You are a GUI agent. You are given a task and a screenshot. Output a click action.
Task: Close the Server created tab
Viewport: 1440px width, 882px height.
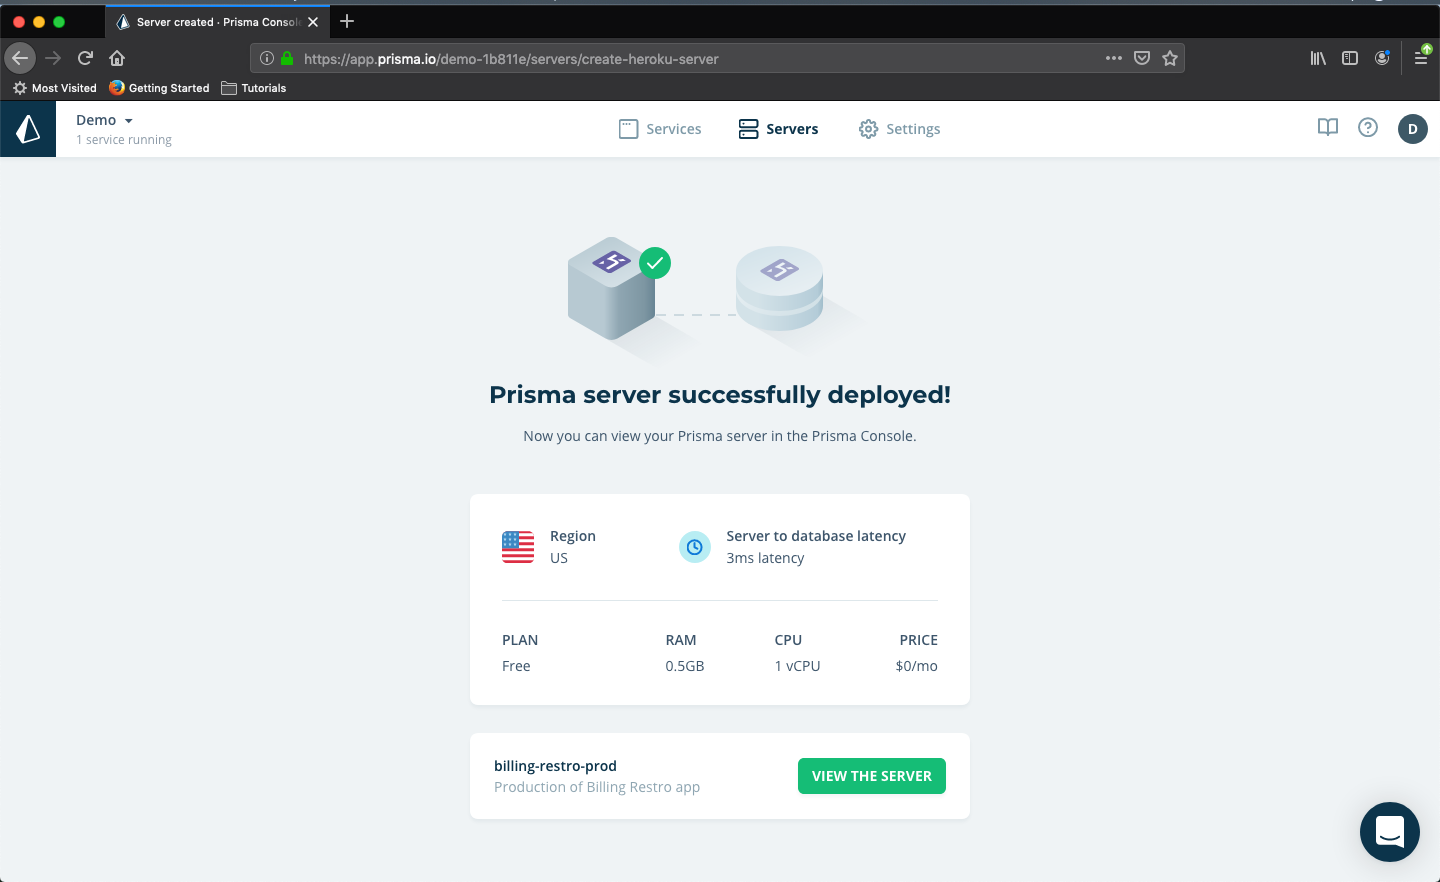pos(313,22)
